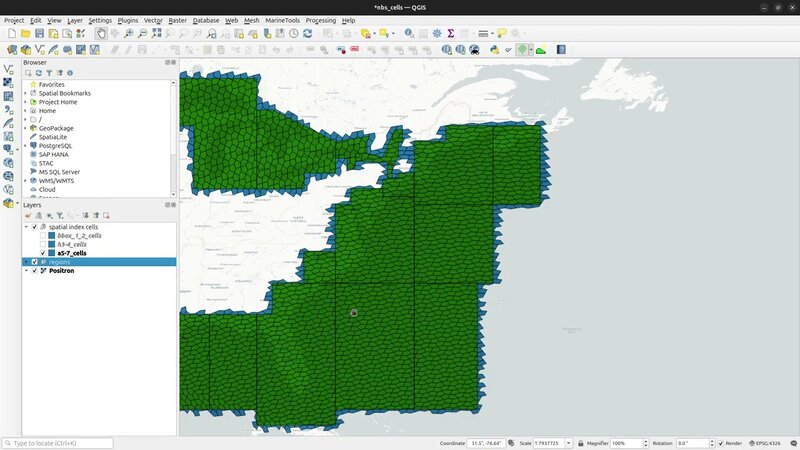Open the Layer menu
Screen dimensions: 800x450
pyautogui.click(x=74, y=20)
